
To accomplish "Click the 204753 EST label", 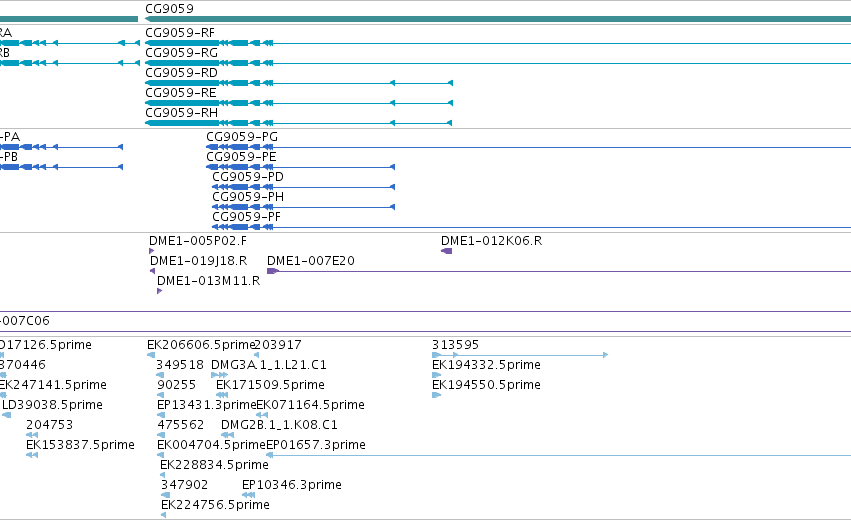I will 49,425.
